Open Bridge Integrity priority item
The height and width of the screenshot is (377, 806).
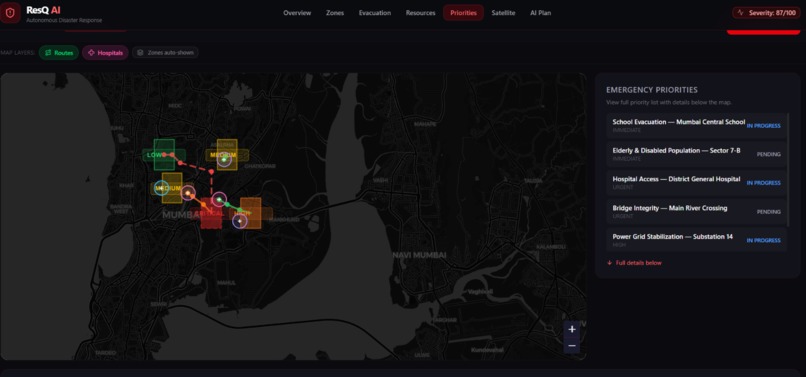click(697, 211)
